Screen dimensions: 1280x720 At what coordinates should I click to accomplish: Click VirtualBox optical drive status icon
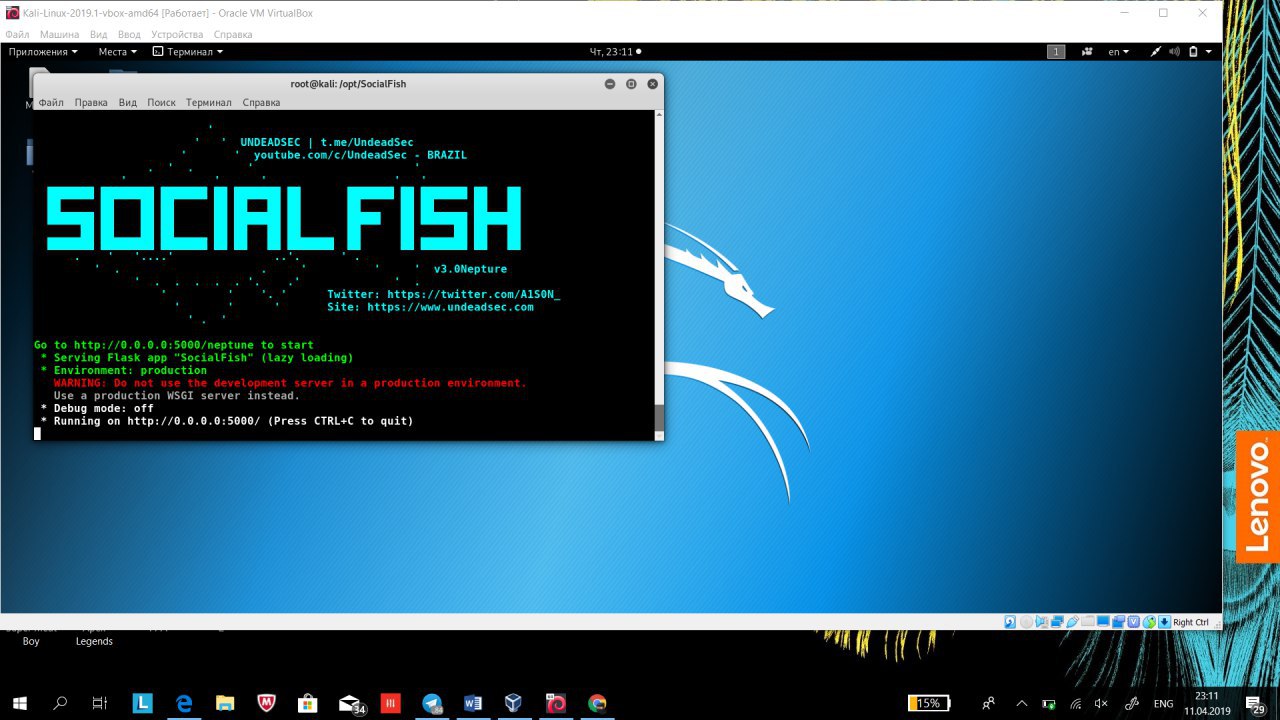pyautogui.click(x=1026, y=622)
